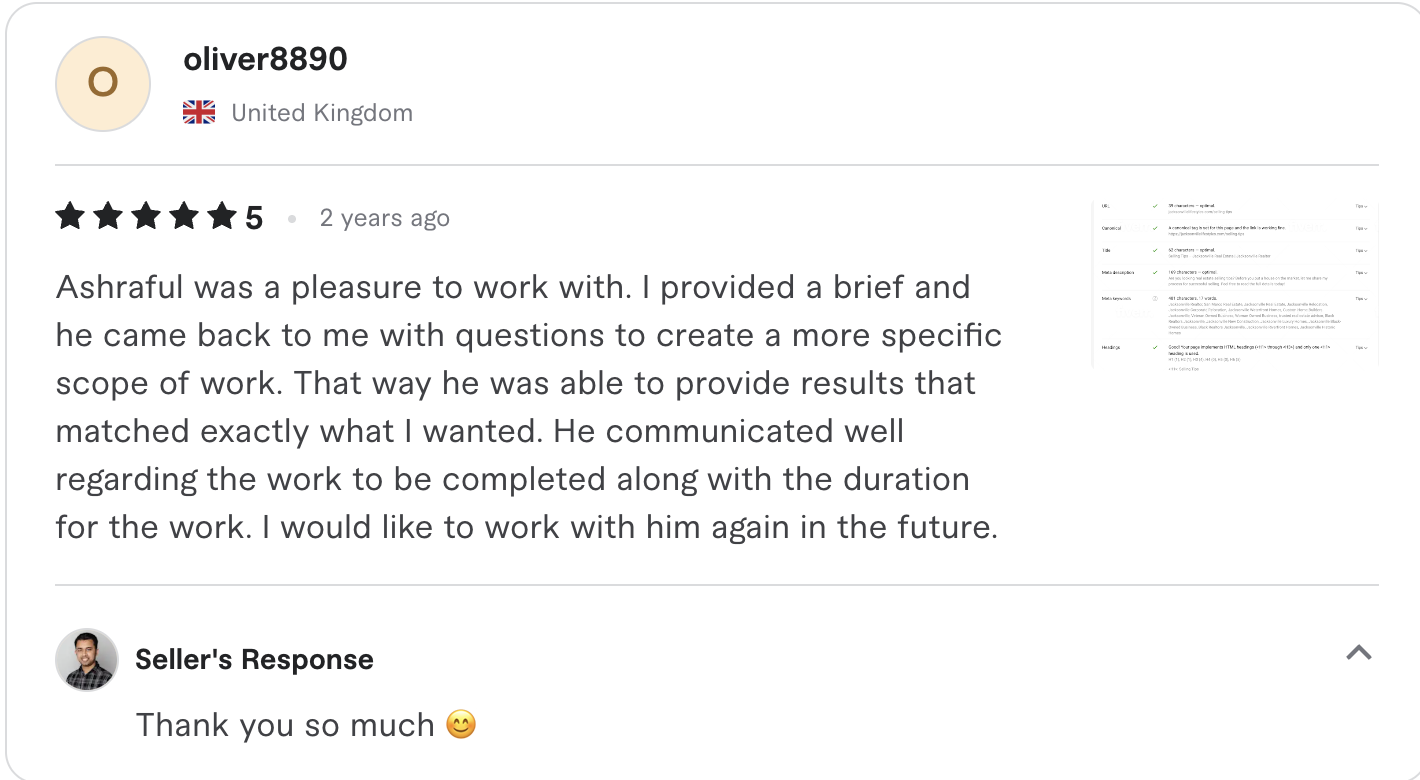This screenshot has width=1420, height=780.
Task: Click the smiling emoji in the seller's reply
Action: point(461,723)
